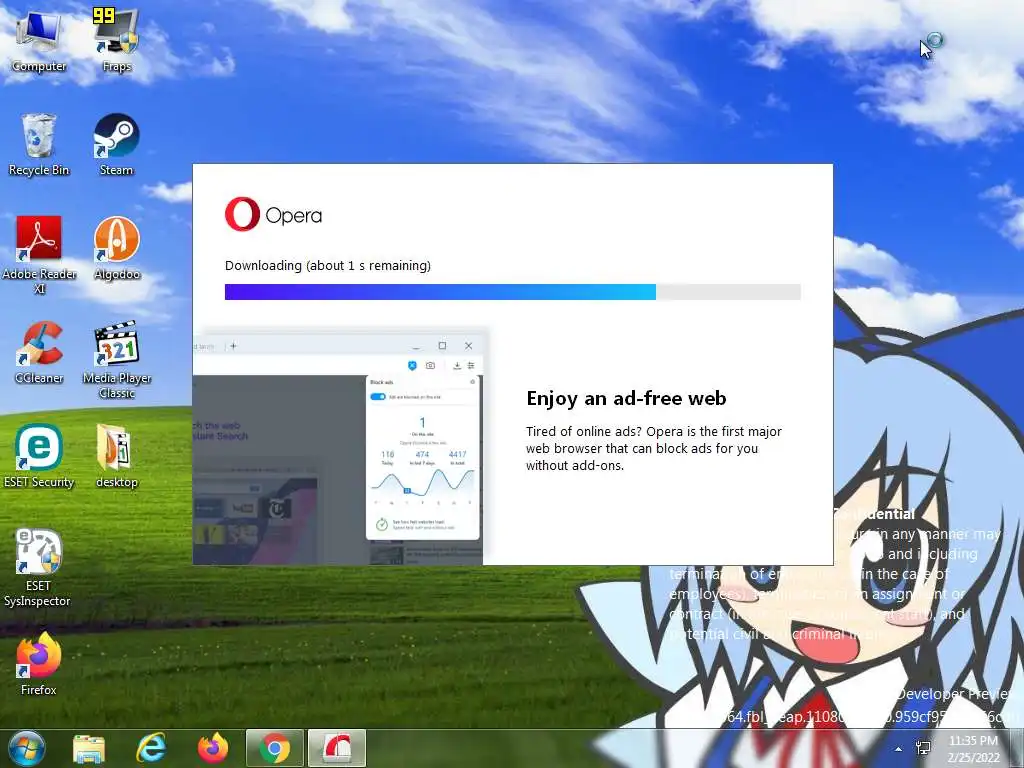Open the Windows Start menu orb
Image resolution: width=1024 pixels, height=768 pixels.
pos(26,748)
